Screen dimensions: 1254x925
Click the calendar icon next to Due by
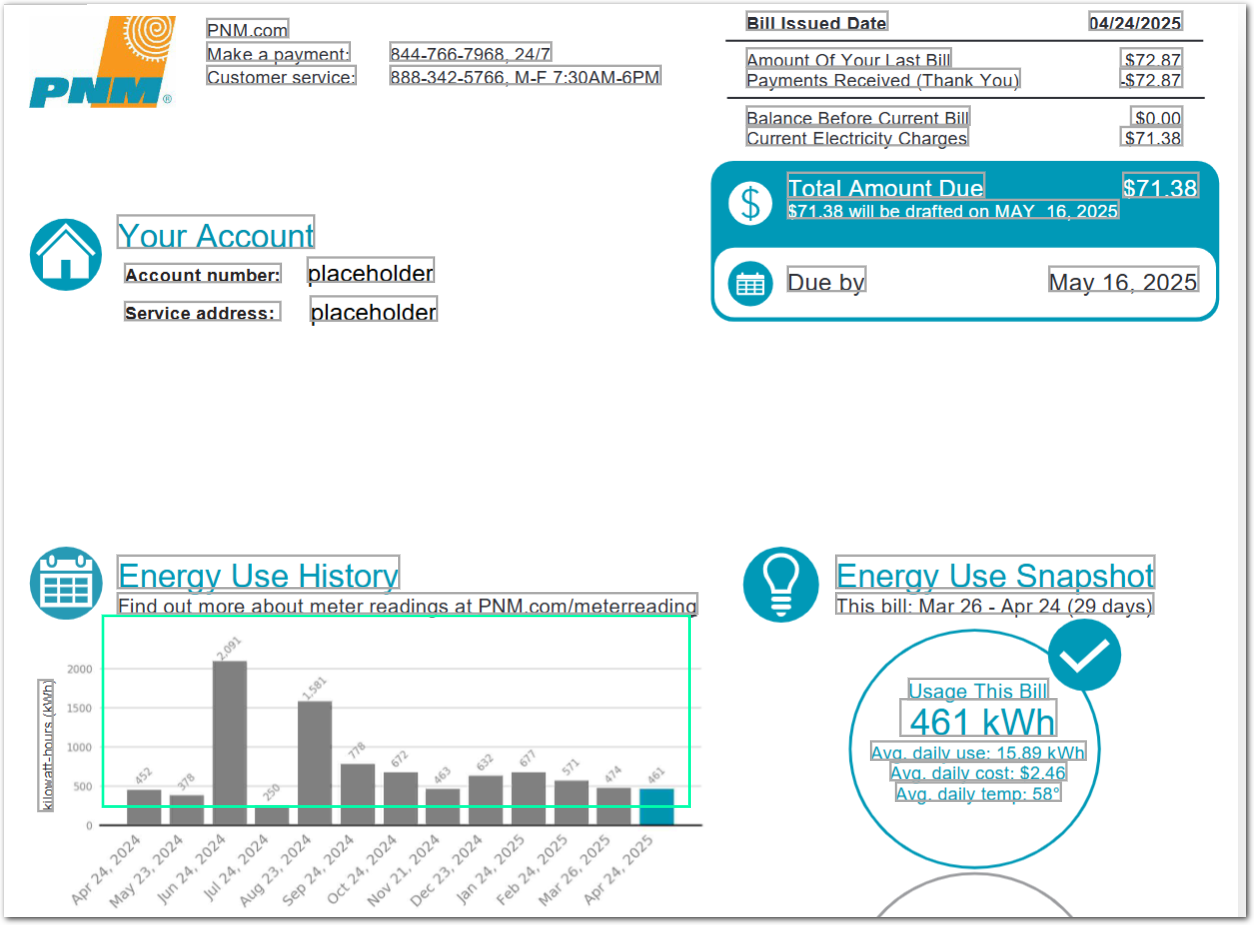pos(750,283)
